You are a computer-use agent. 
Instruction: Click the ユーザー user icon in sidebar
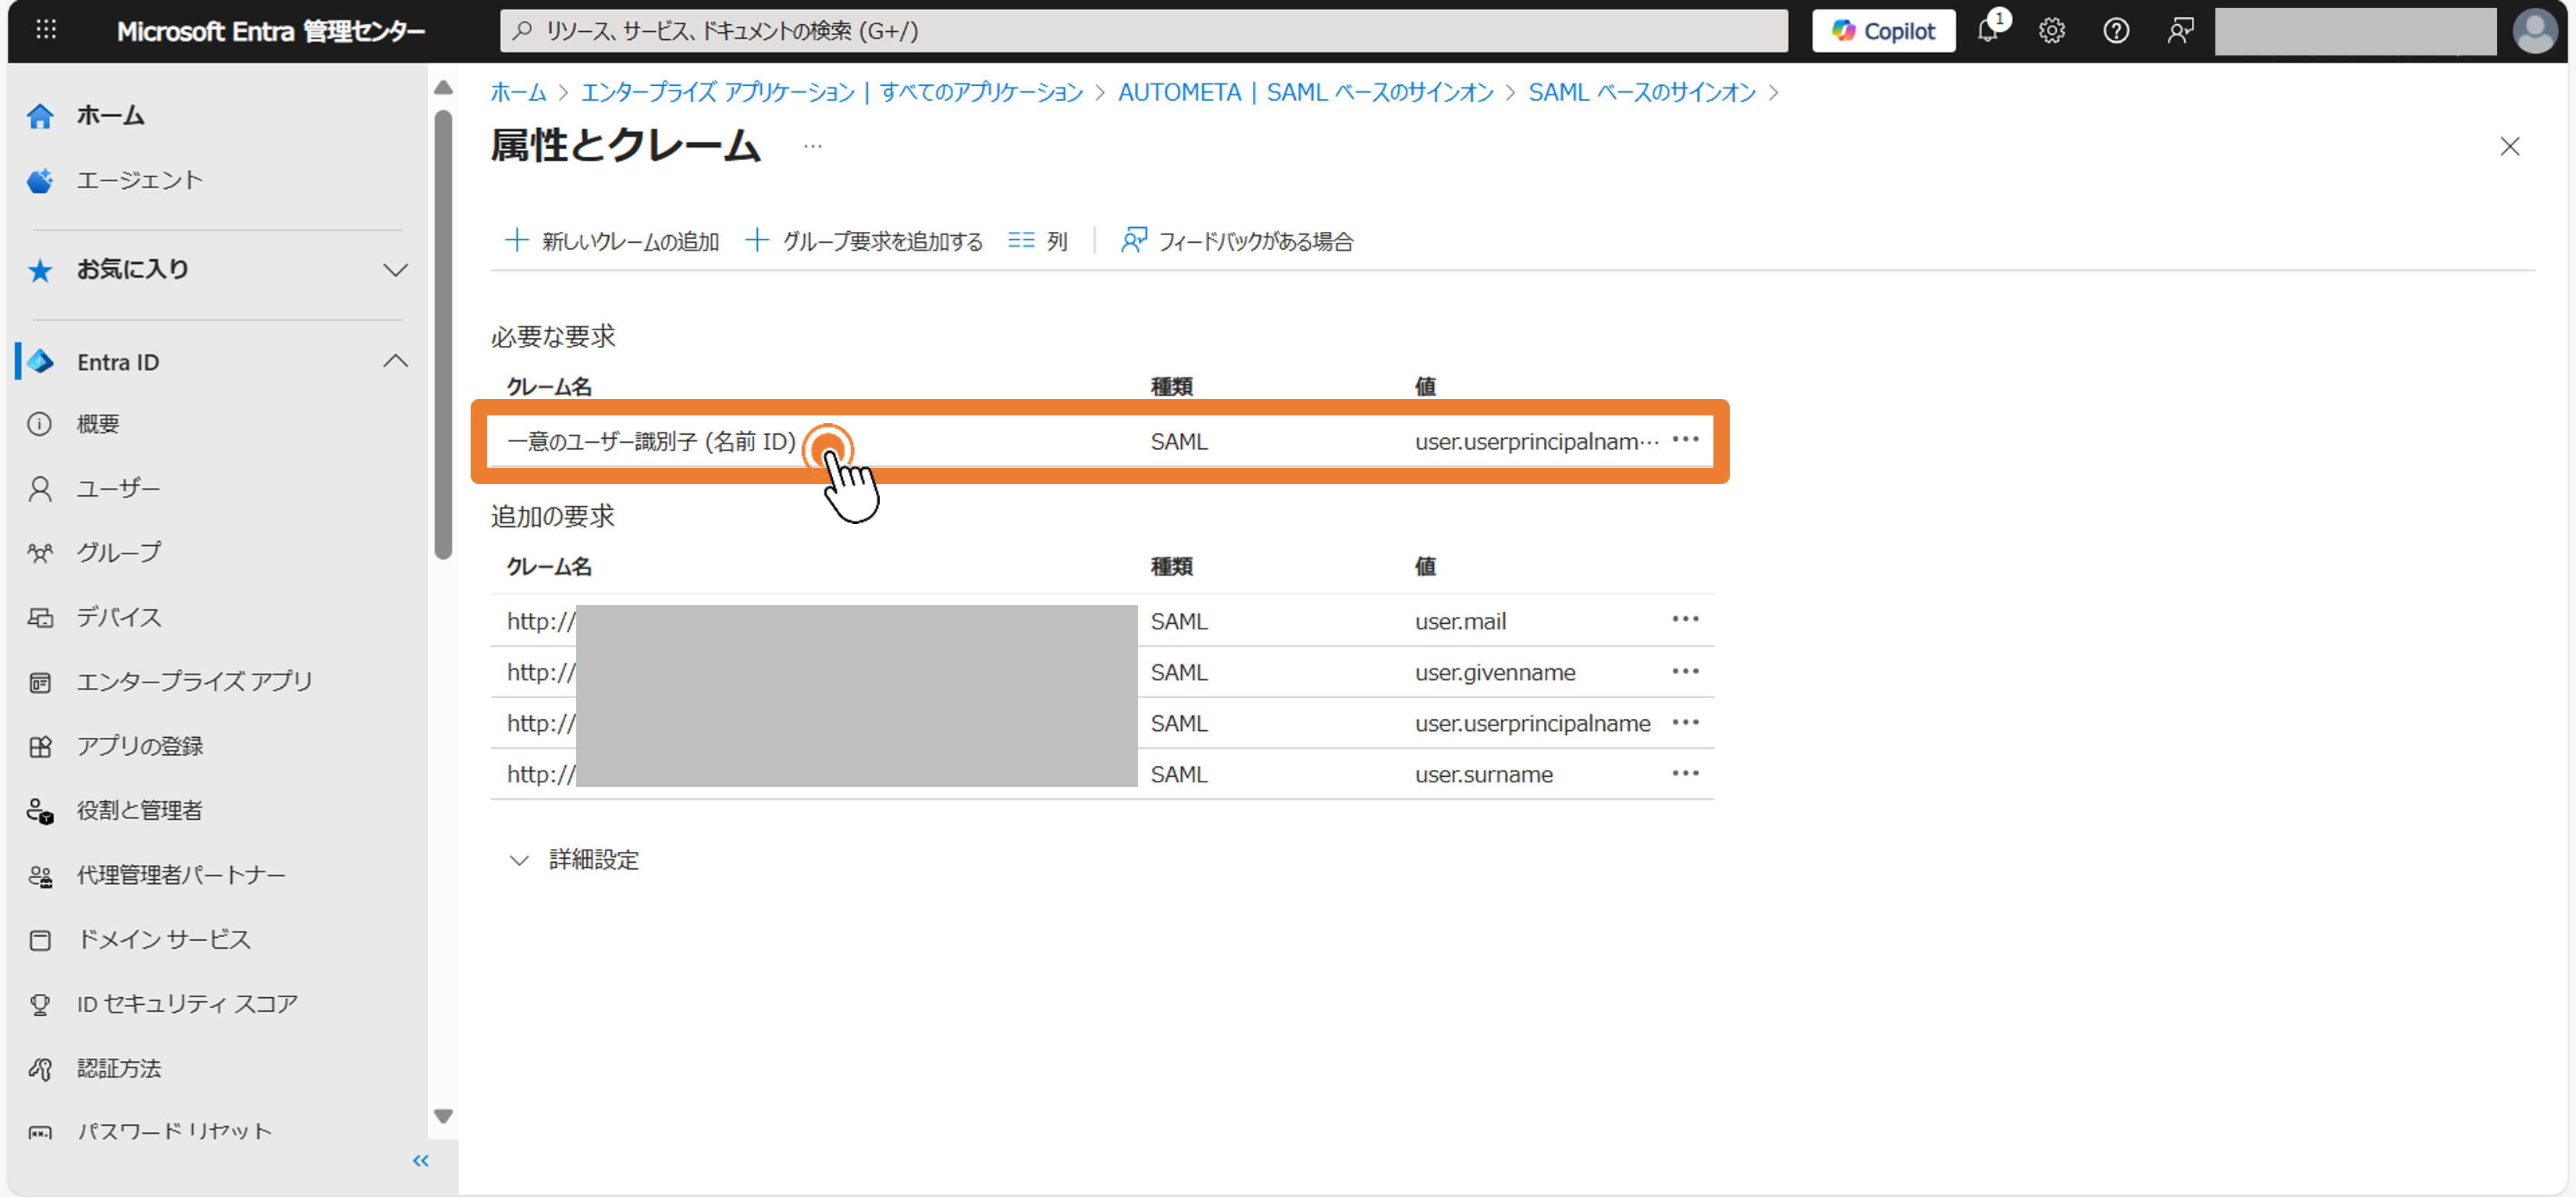[x=40, y=488]
